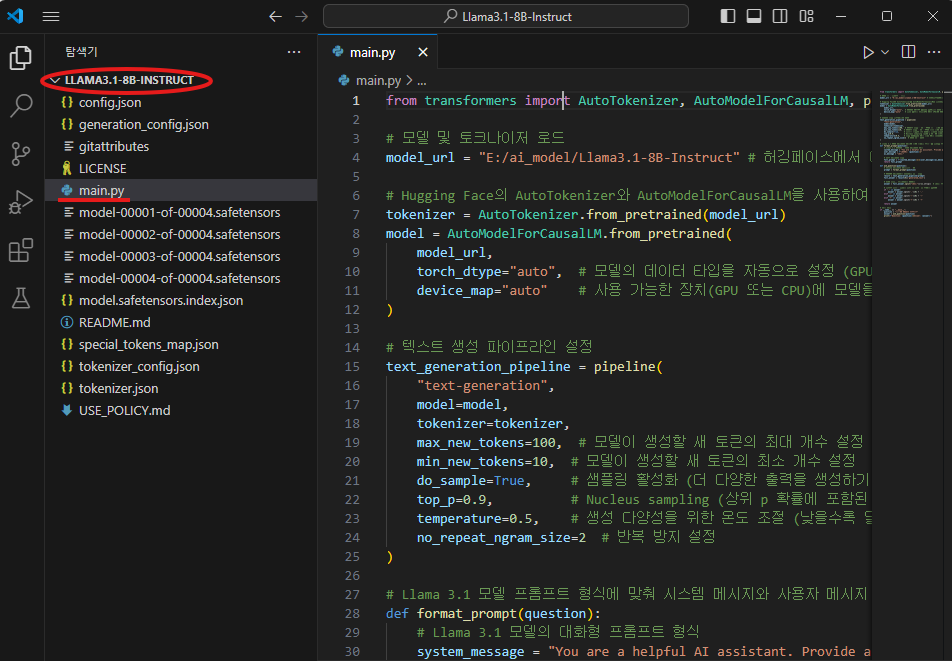Click main.py in the breadcrumb bar
The image size is (952, 661).
coord(378,80)
